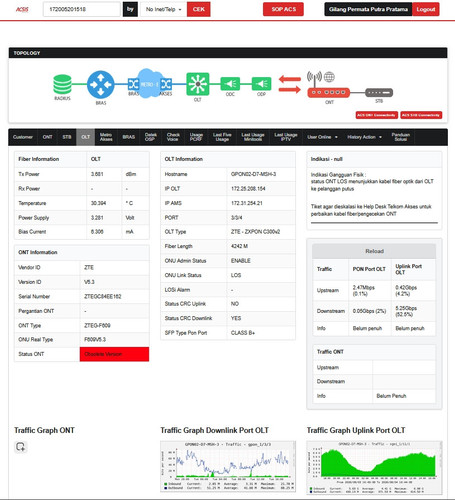Click the gray STB set-top box icon
Screen dimensions: 455x500
[x=379, y=92]
